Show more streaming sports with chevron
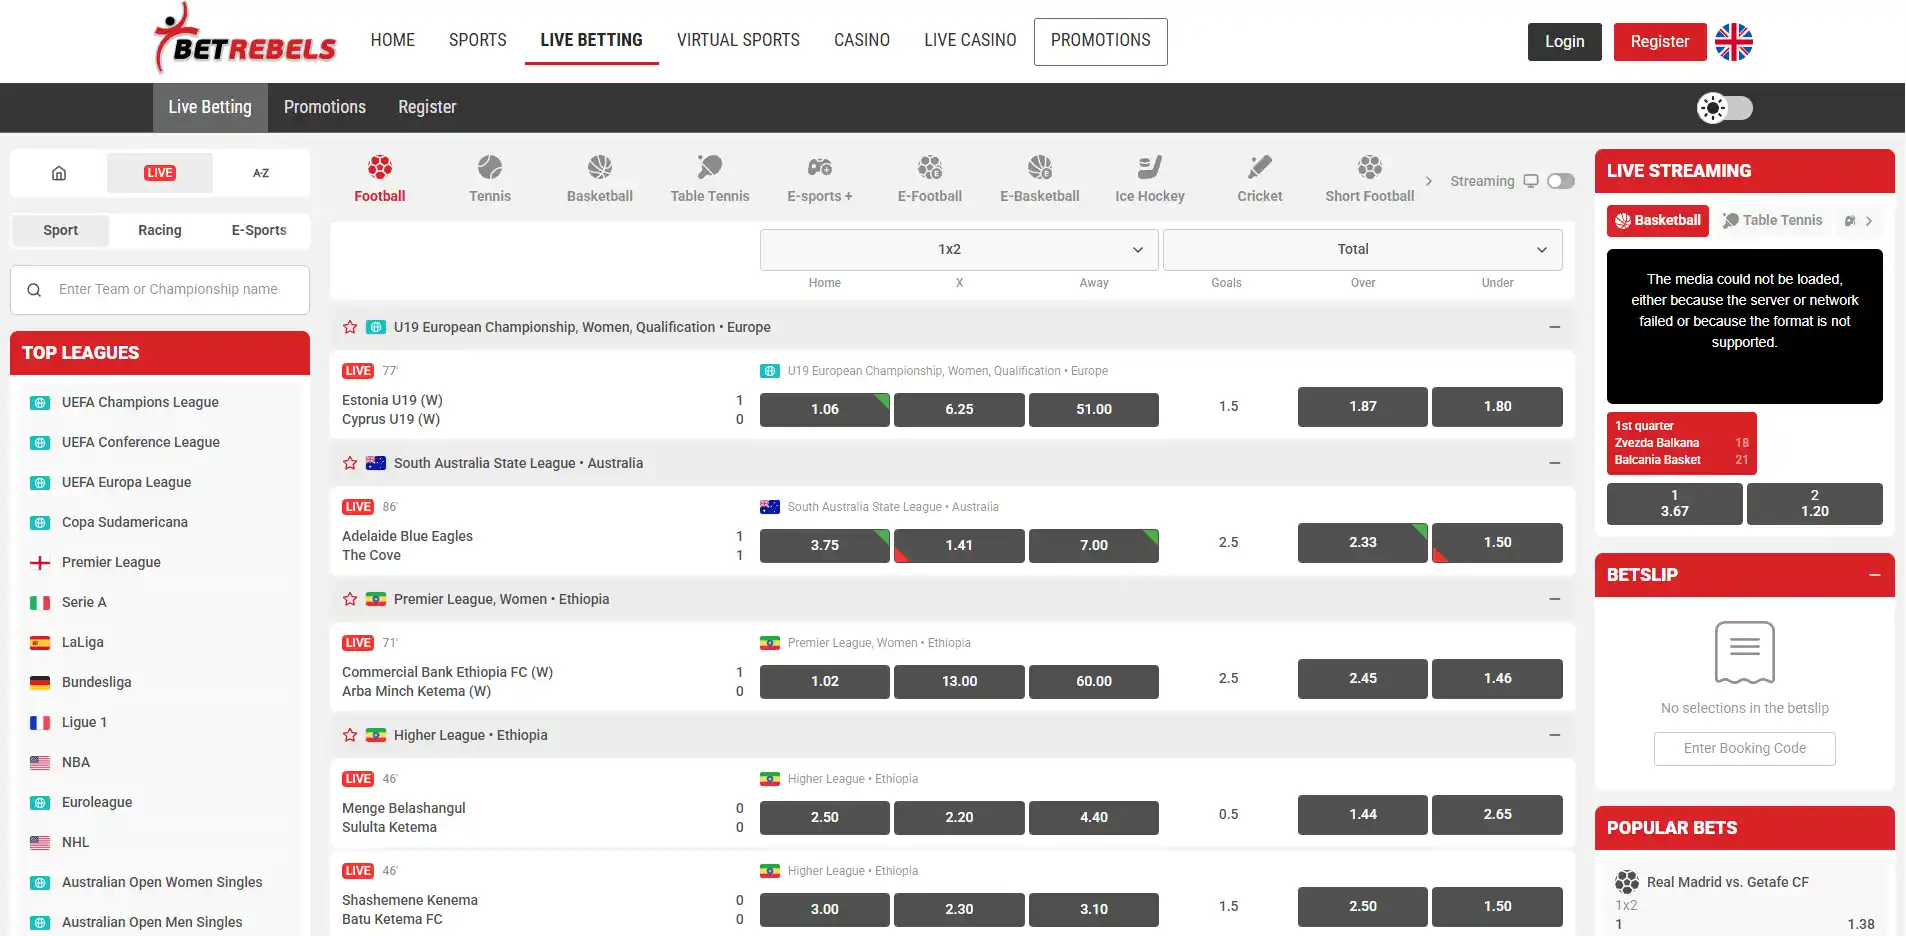The width and height of the screenshot is (1906, 936). (x=1869, y=221)
